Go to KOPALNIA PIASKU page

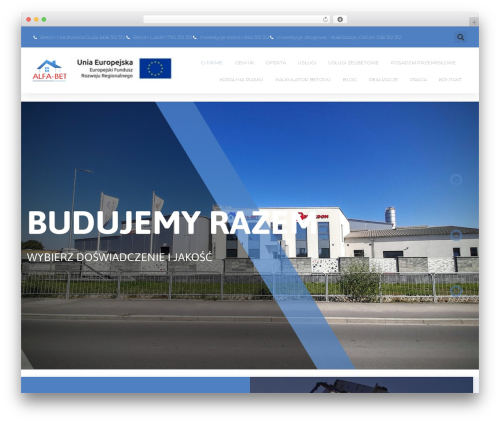click(x=241, y=79)
